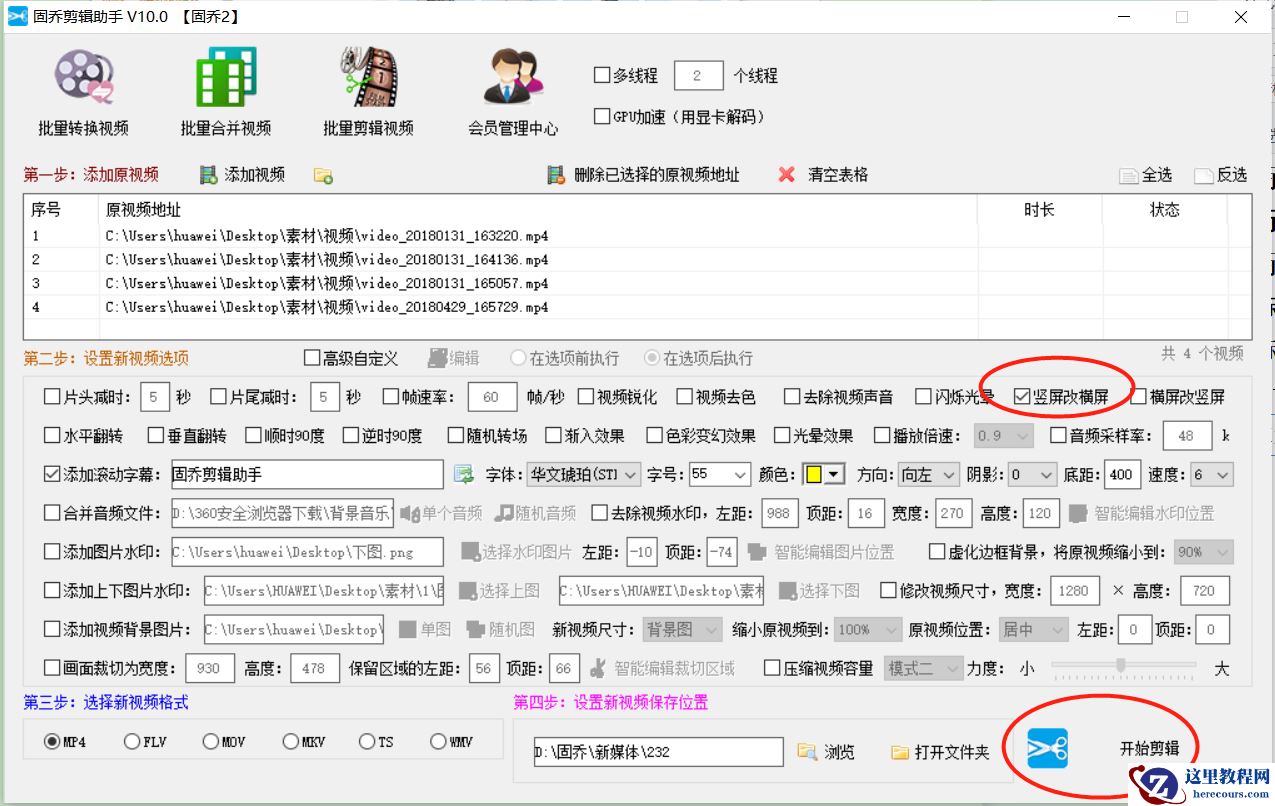Image resolution: width=1275 pixels, height=806 pixels.
Task: Click the green refresh icon after subtitle field
Action: (x=463, y=473)
